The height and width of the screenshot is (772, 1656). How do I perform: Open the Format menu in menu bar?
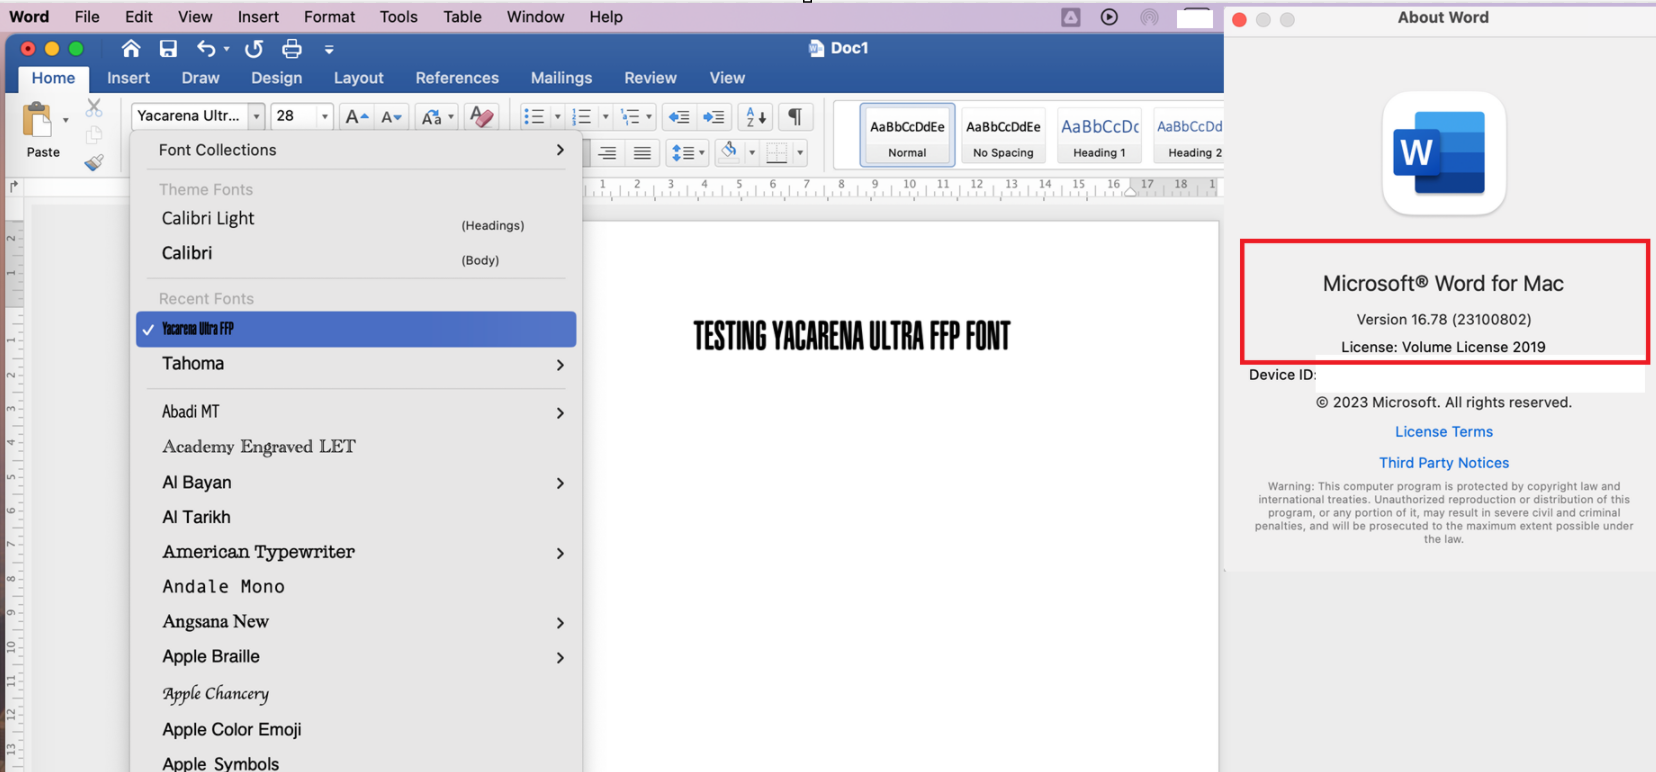329,17
